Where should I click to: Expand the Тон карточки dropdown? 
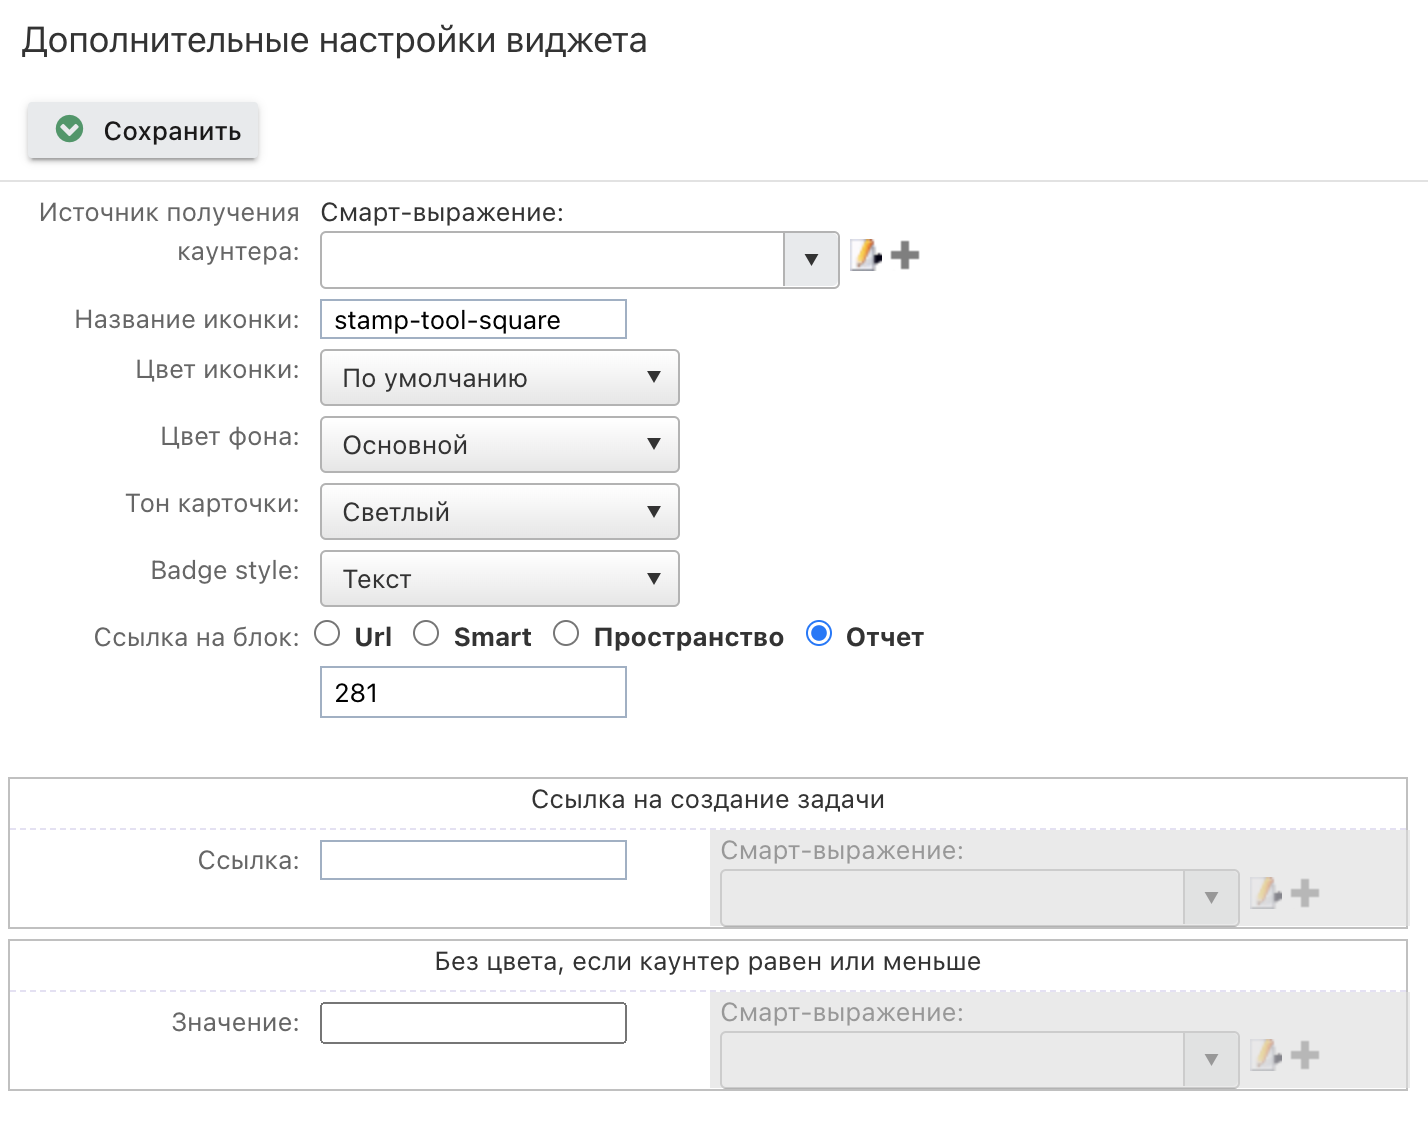point(500,512)
